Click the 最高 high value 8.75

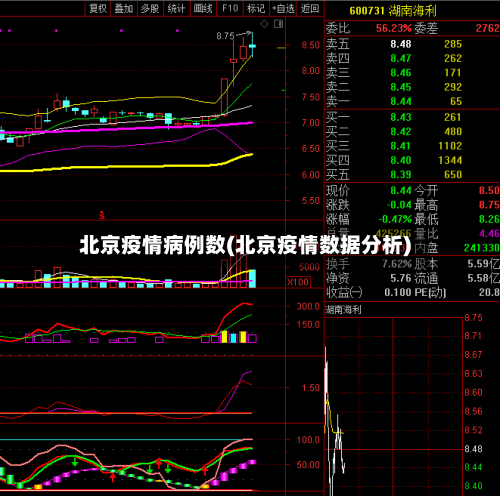coord(489,205)
